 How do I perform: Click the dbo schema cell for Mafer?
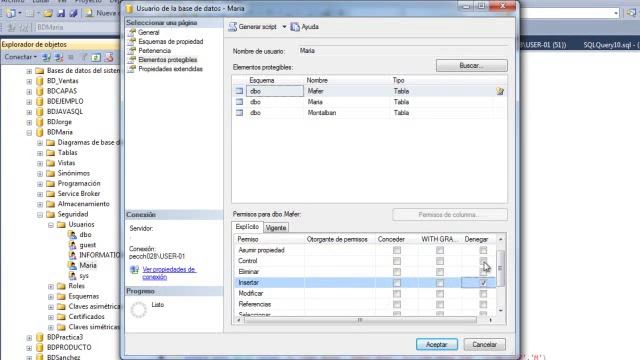tap(275, 91)
